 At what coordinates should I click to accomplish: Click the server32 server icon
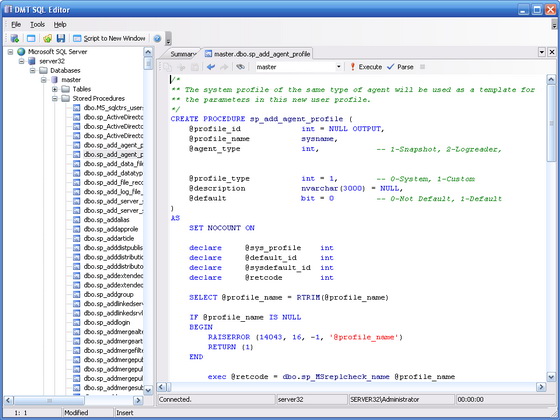tap(32, 61)
